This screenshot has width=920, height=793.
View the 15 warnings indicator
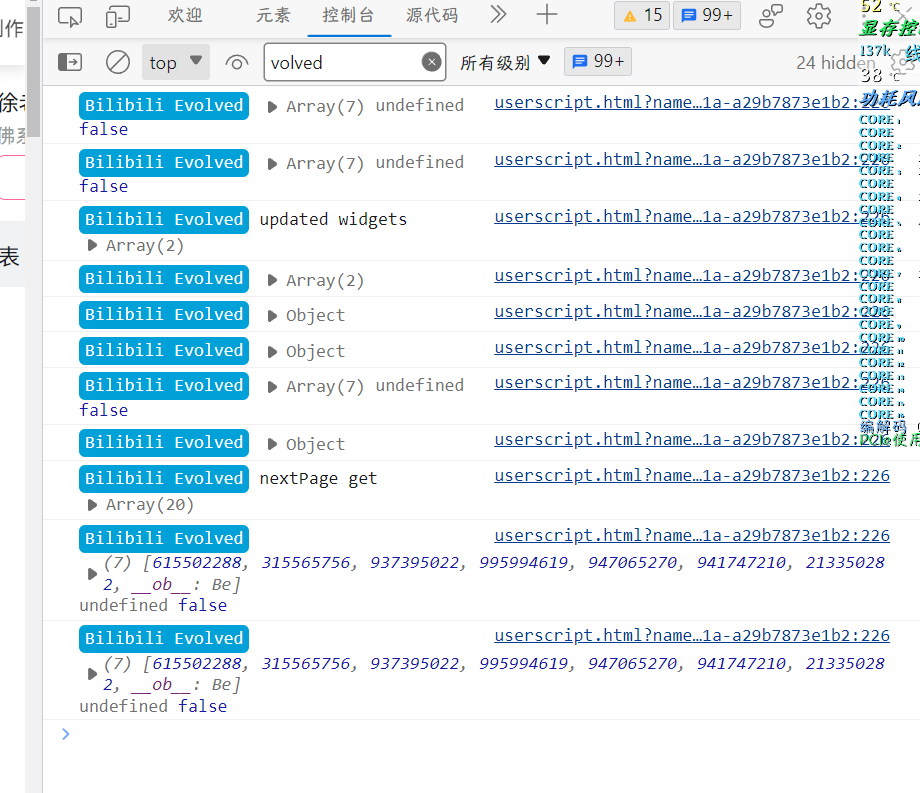point(641,14)
